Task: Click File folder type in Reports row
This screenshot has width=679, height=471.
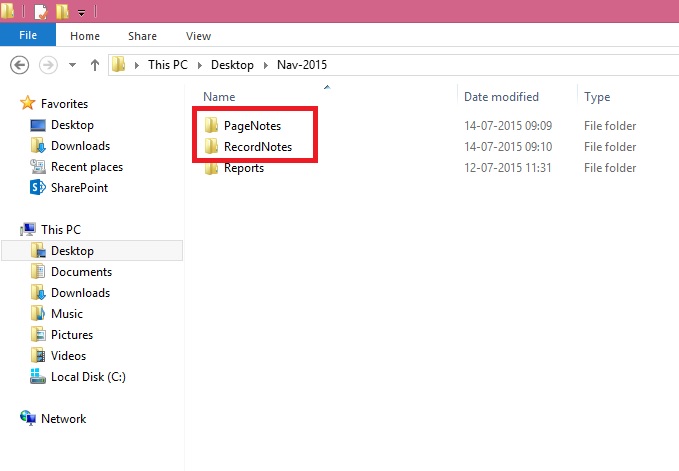Action: (610, 168)
